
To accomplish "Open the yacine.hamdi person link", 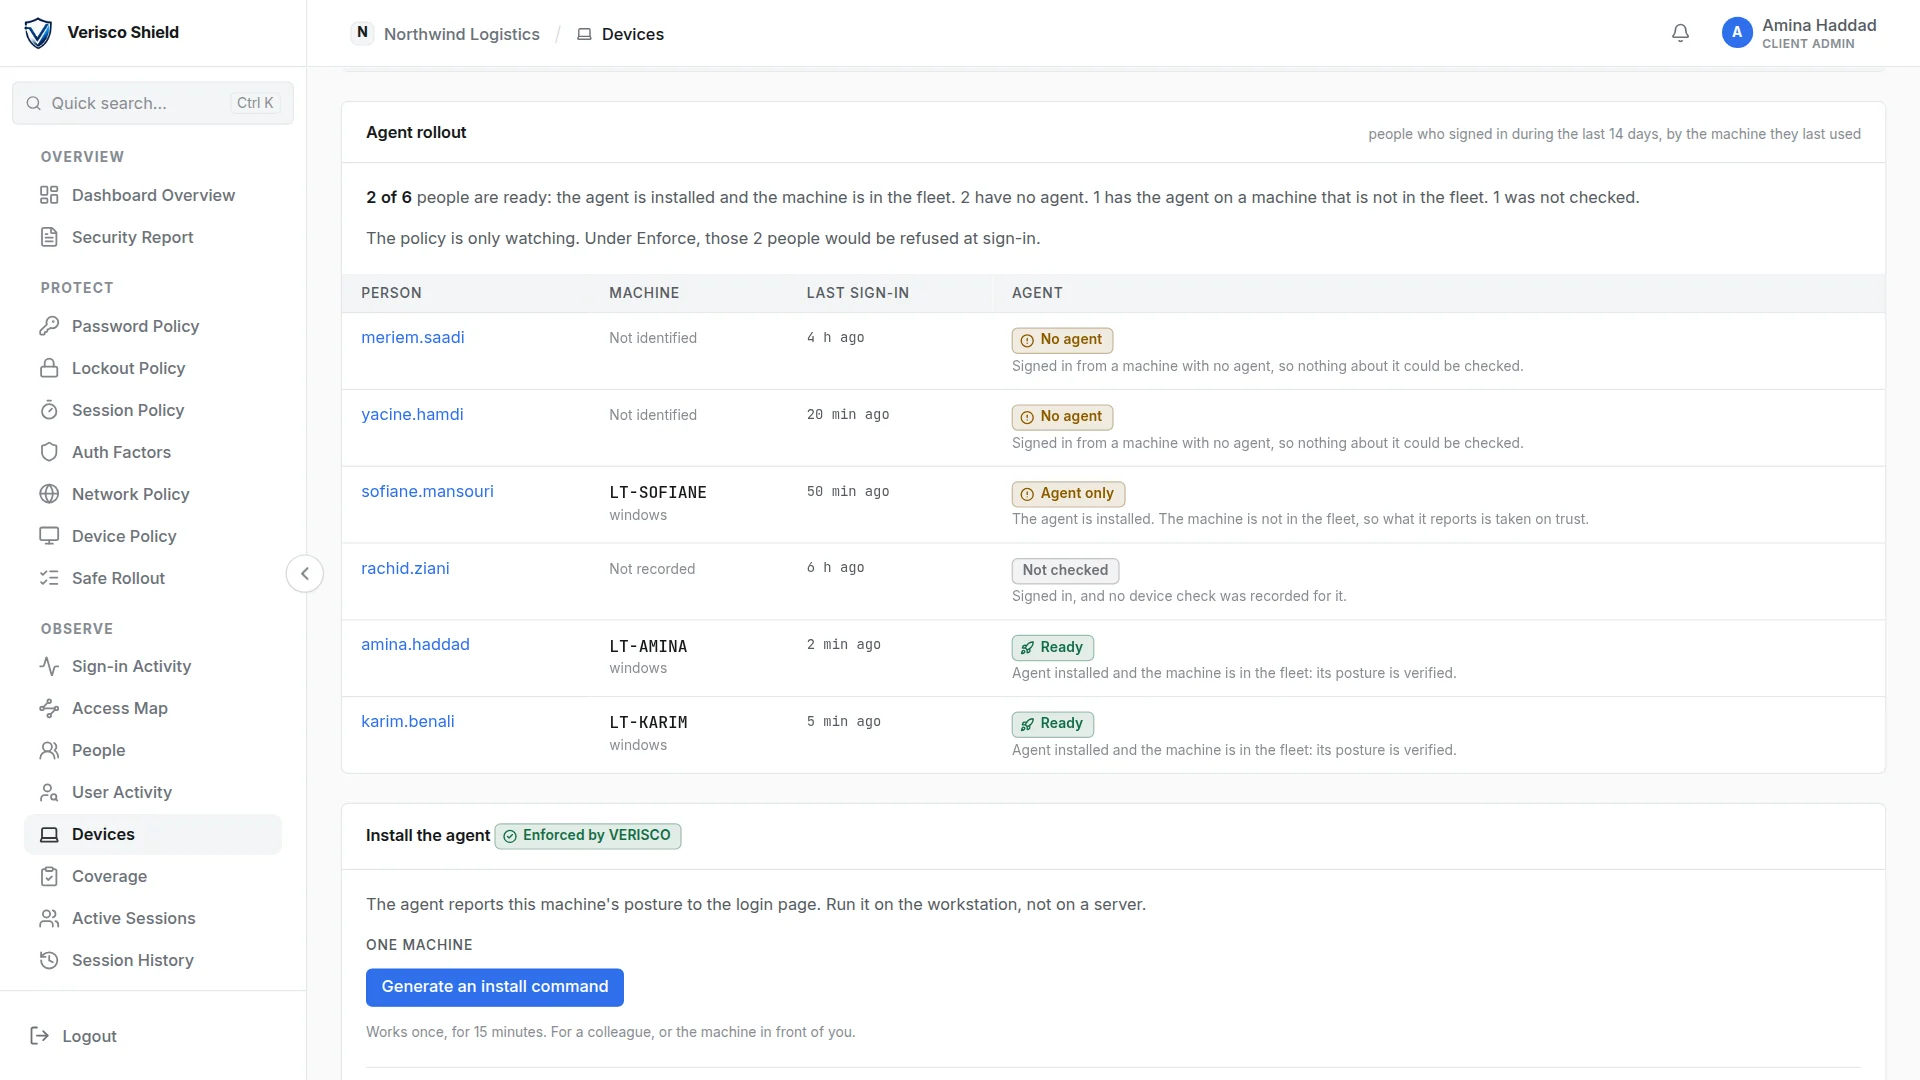I will (x=412, y=414).
